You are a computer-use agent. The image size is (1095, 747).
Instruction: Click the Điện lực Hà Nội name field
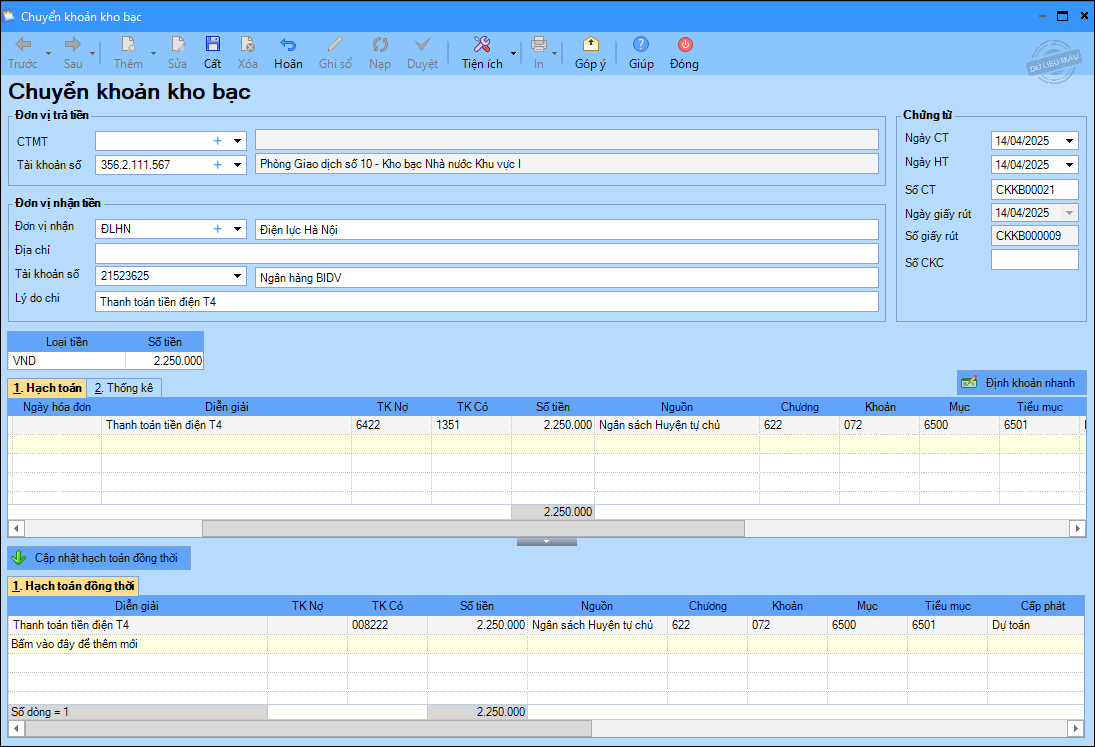pyautogui.click(x=566, y=230)
